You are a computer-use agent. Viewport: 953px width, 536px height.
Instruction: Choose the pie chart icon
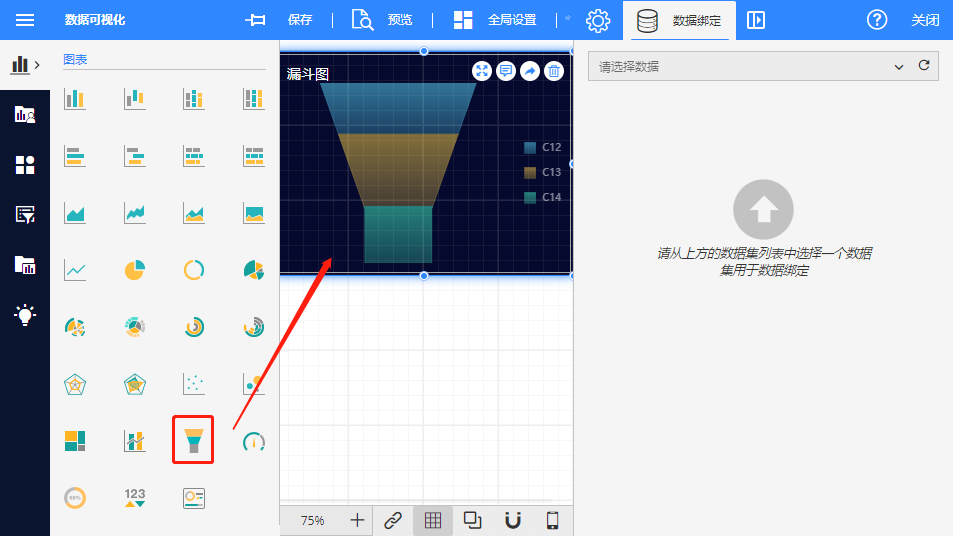point(134,270)
